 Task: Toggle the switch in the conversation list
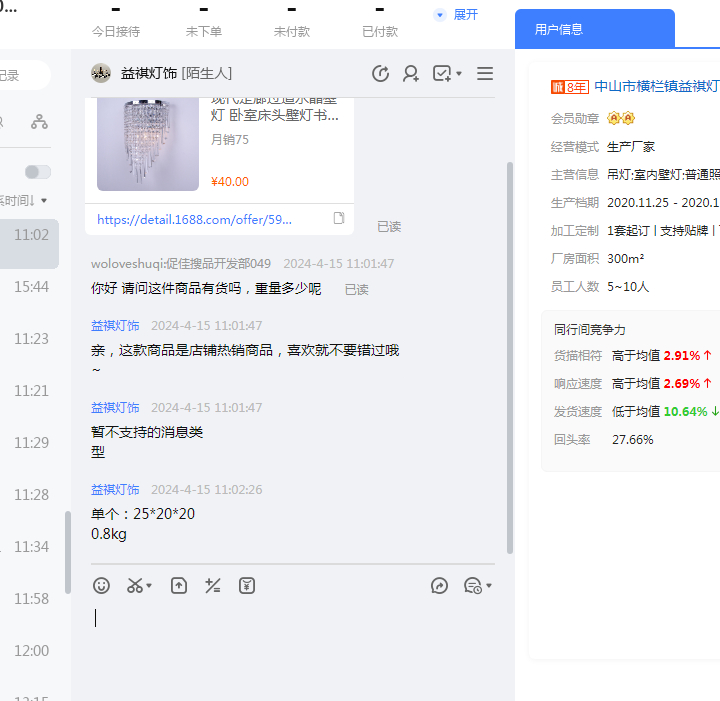(x=38, y=172)
